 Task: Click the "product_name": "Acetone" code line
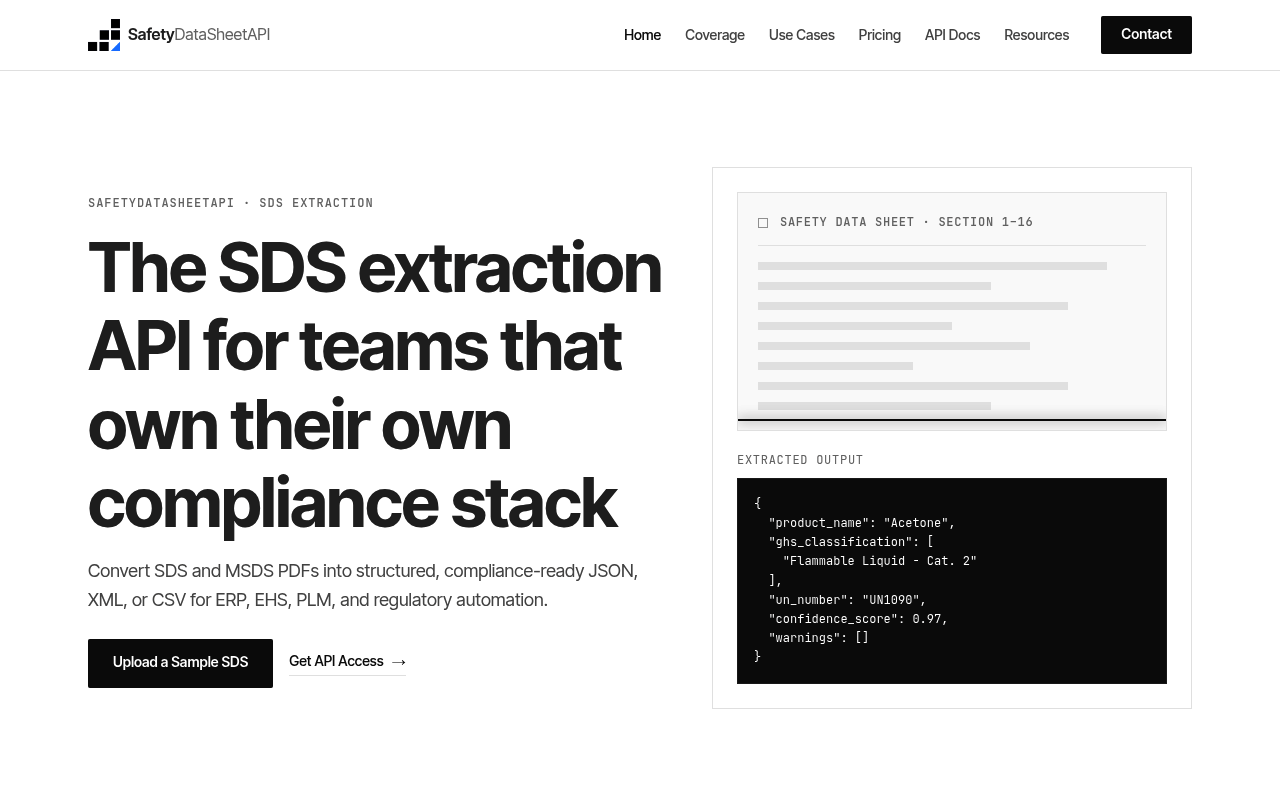[862, 523]
